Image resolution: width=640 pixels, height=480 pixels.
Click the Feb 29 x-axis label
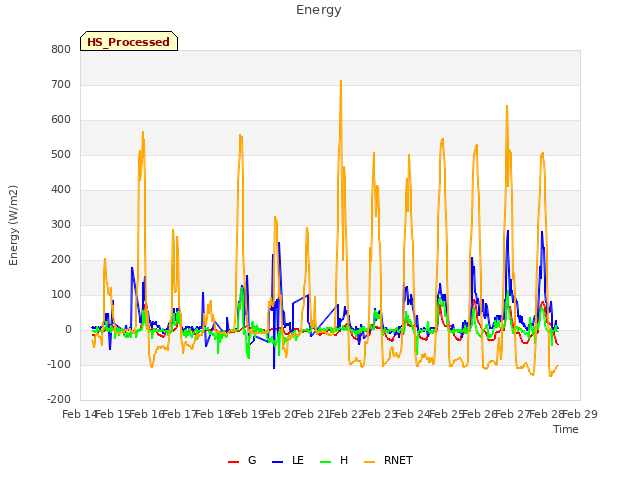[580, 414]
